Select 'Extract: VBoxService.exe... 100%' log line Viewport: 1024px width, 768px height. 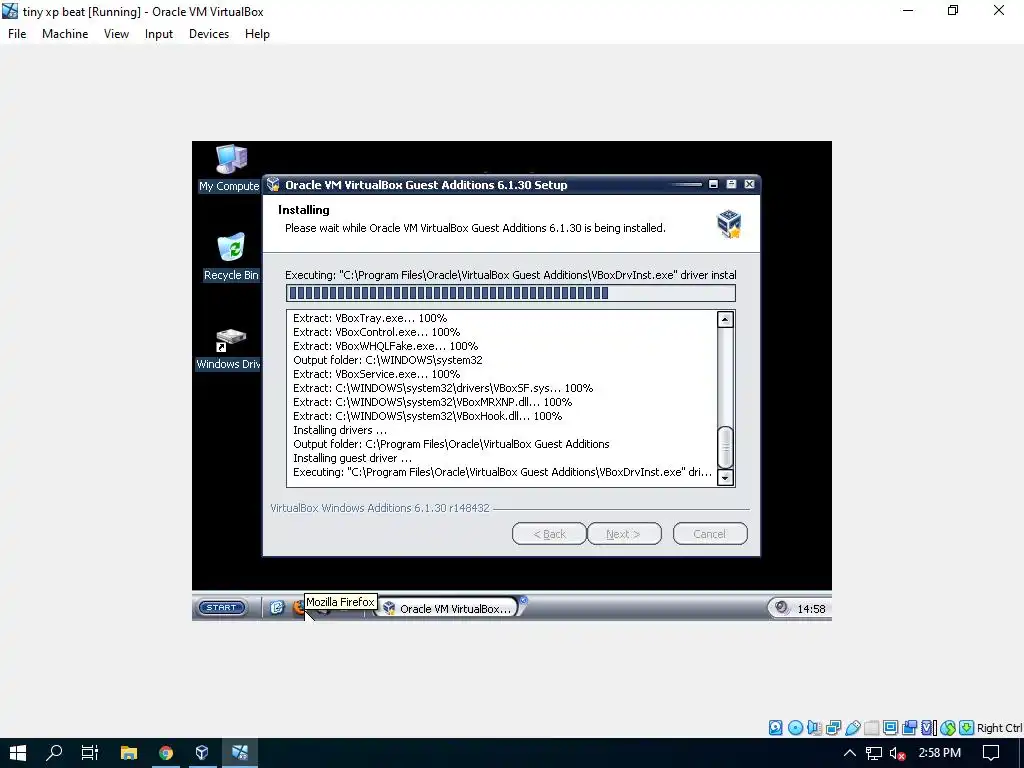(376, 374)
